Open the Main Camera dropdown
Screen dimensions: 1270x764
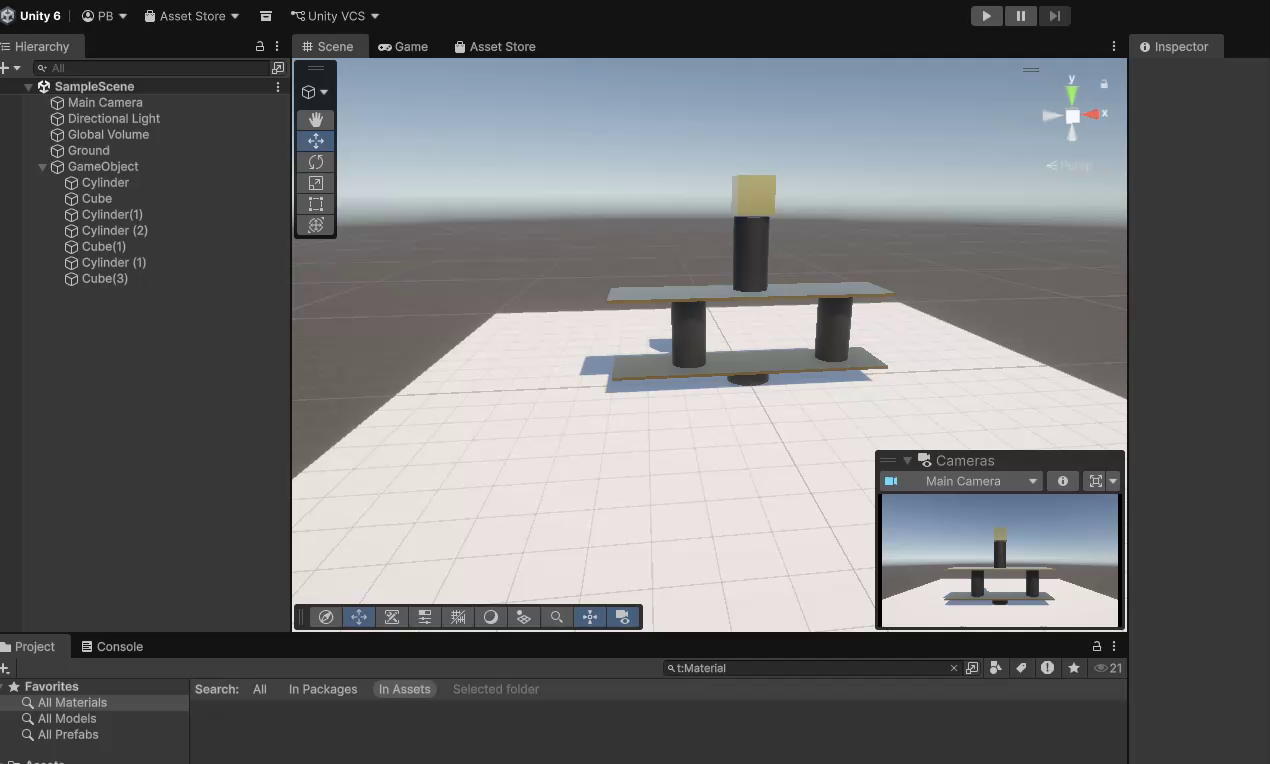point(962,481)
